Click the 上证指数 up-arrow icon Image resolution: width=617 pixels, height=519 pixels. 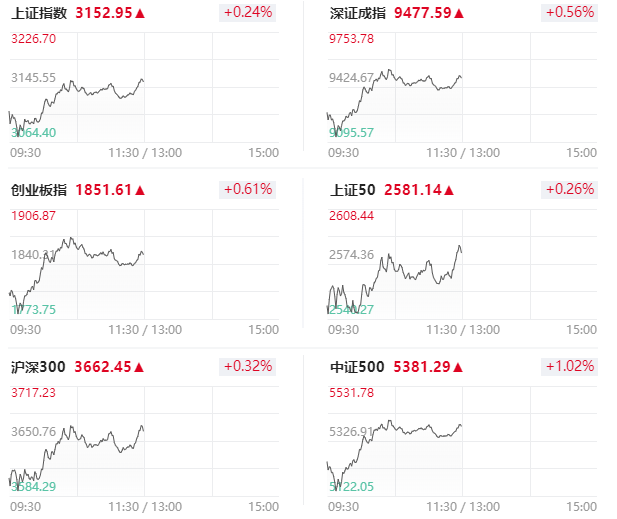click(140, 13)
